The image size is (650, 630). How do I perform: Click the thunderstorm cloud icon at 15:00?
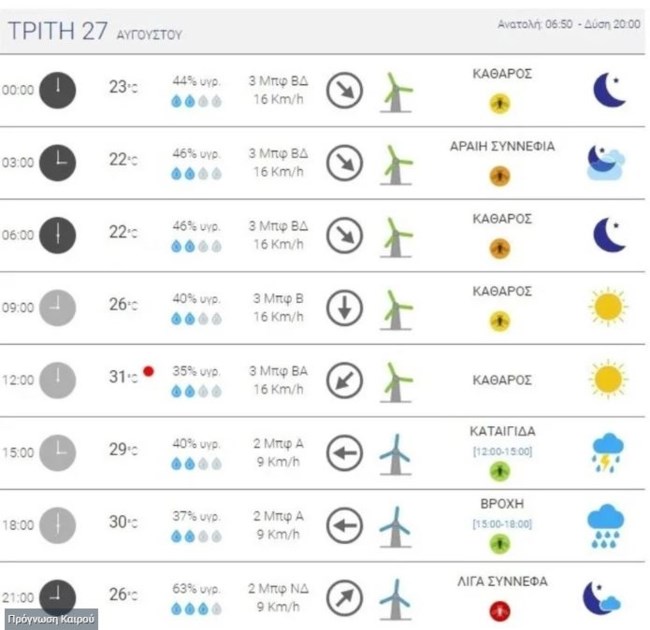(606, 452)
